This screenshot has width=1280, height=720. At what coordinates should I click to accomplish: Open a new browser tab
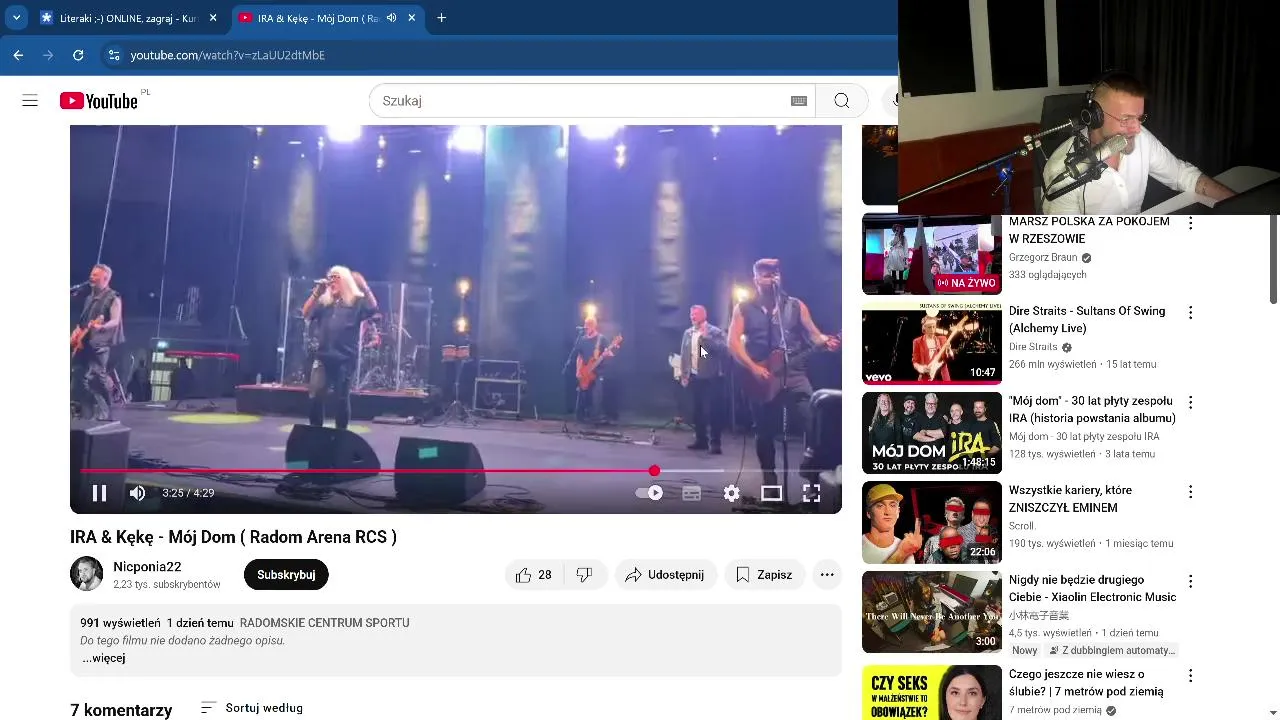pyautogui.click(x=441, y=18)
